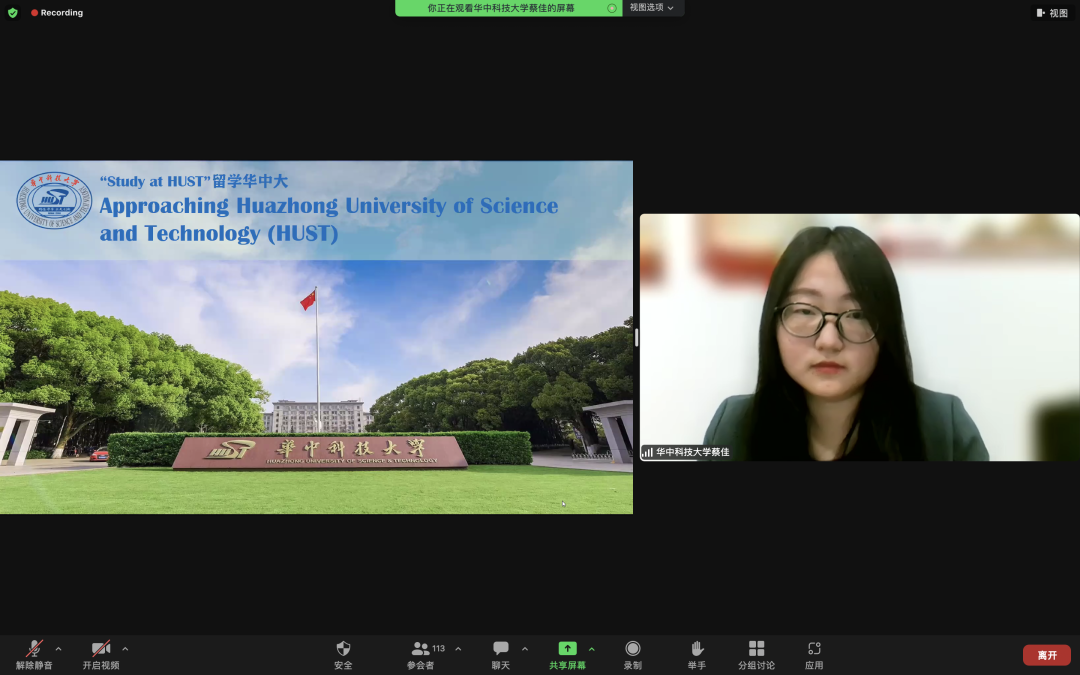Click the green screen-viewing notification banner
The image size is (1080, 675).
(508, 8)
